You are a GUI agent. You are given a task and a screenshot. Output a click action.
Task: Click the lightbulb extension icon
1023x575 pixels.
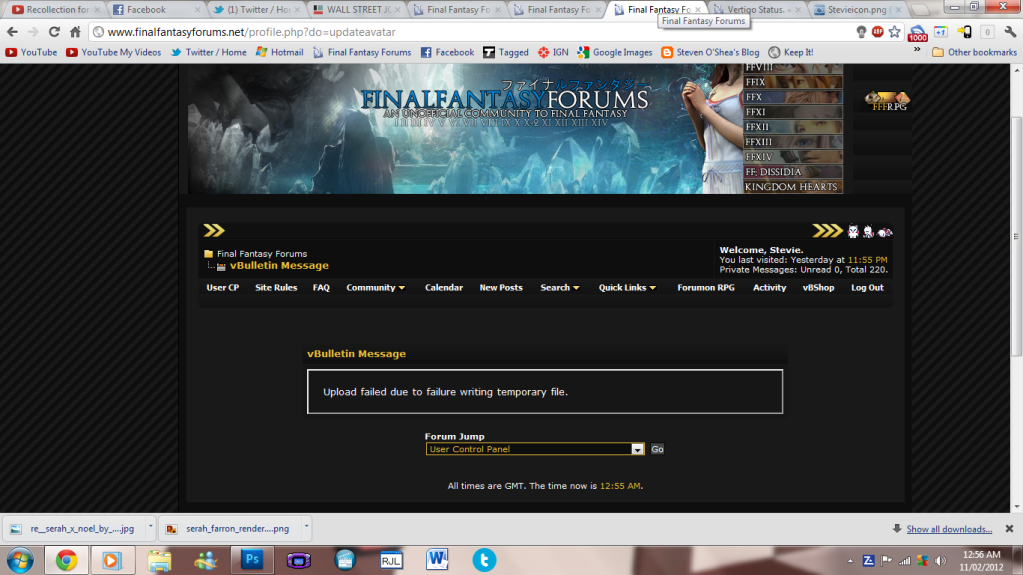pyautogui.click(x=861, y=32)
